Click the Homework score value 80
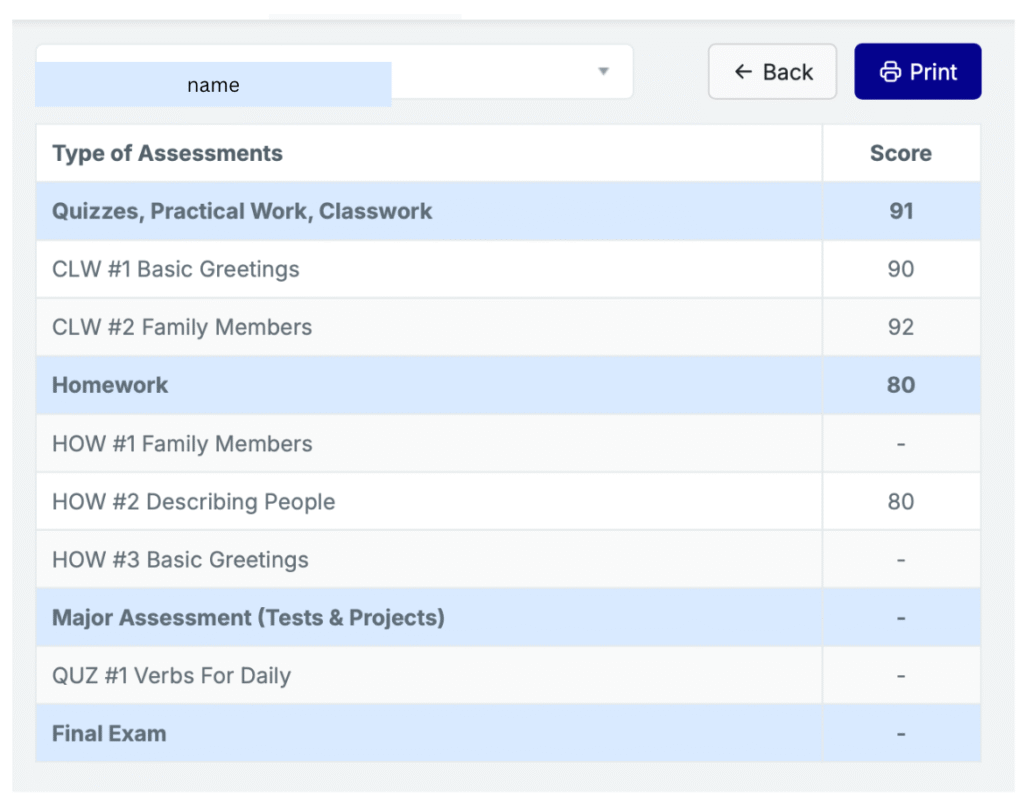This screenshot has width=1024, height=803. pyautogui.click(x=901, y=385)
